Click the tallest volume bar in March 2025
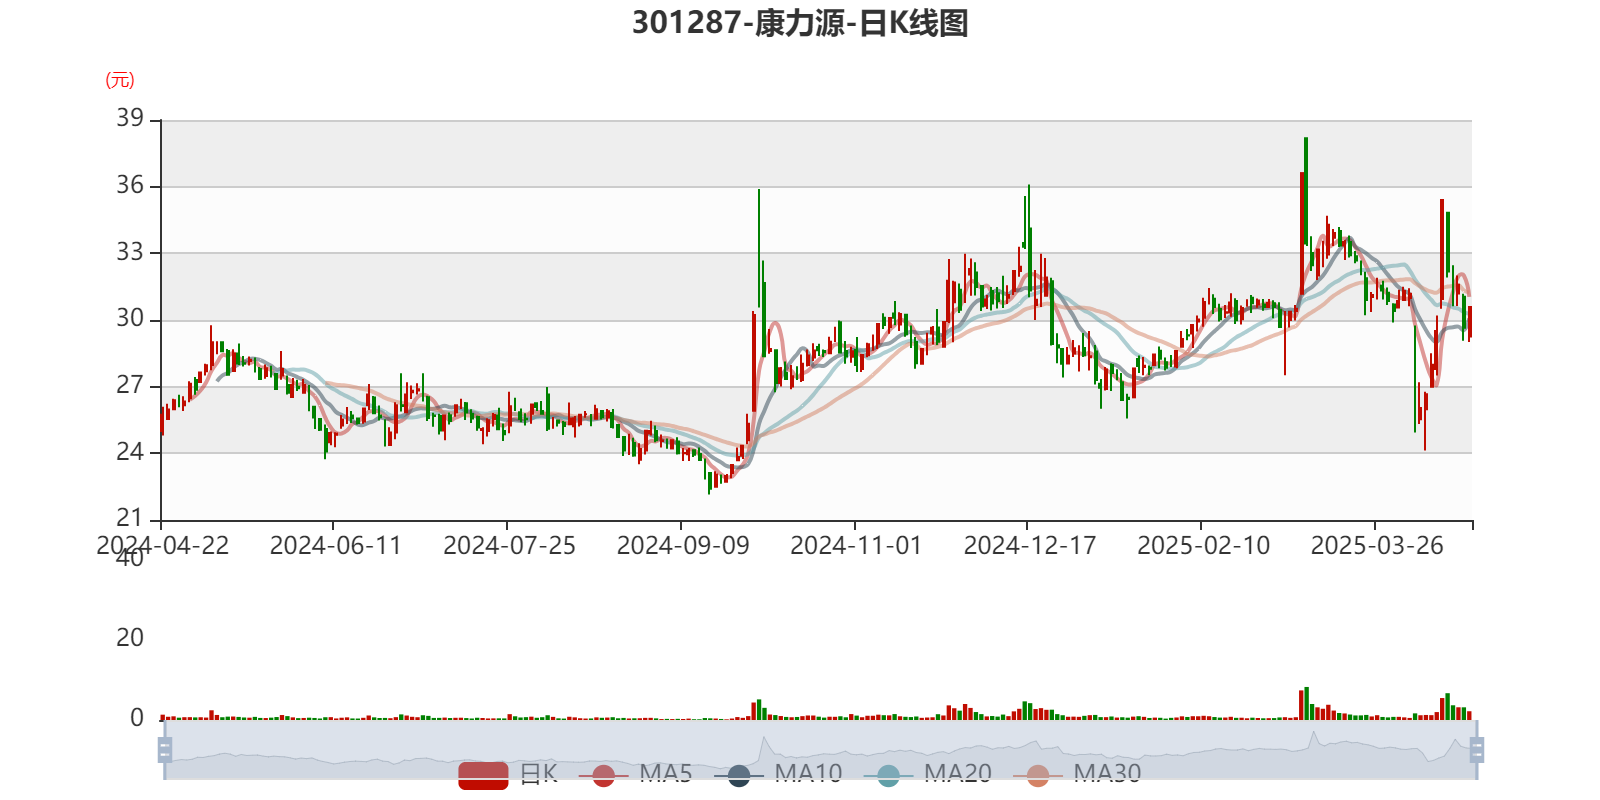 pos(1306,703)
